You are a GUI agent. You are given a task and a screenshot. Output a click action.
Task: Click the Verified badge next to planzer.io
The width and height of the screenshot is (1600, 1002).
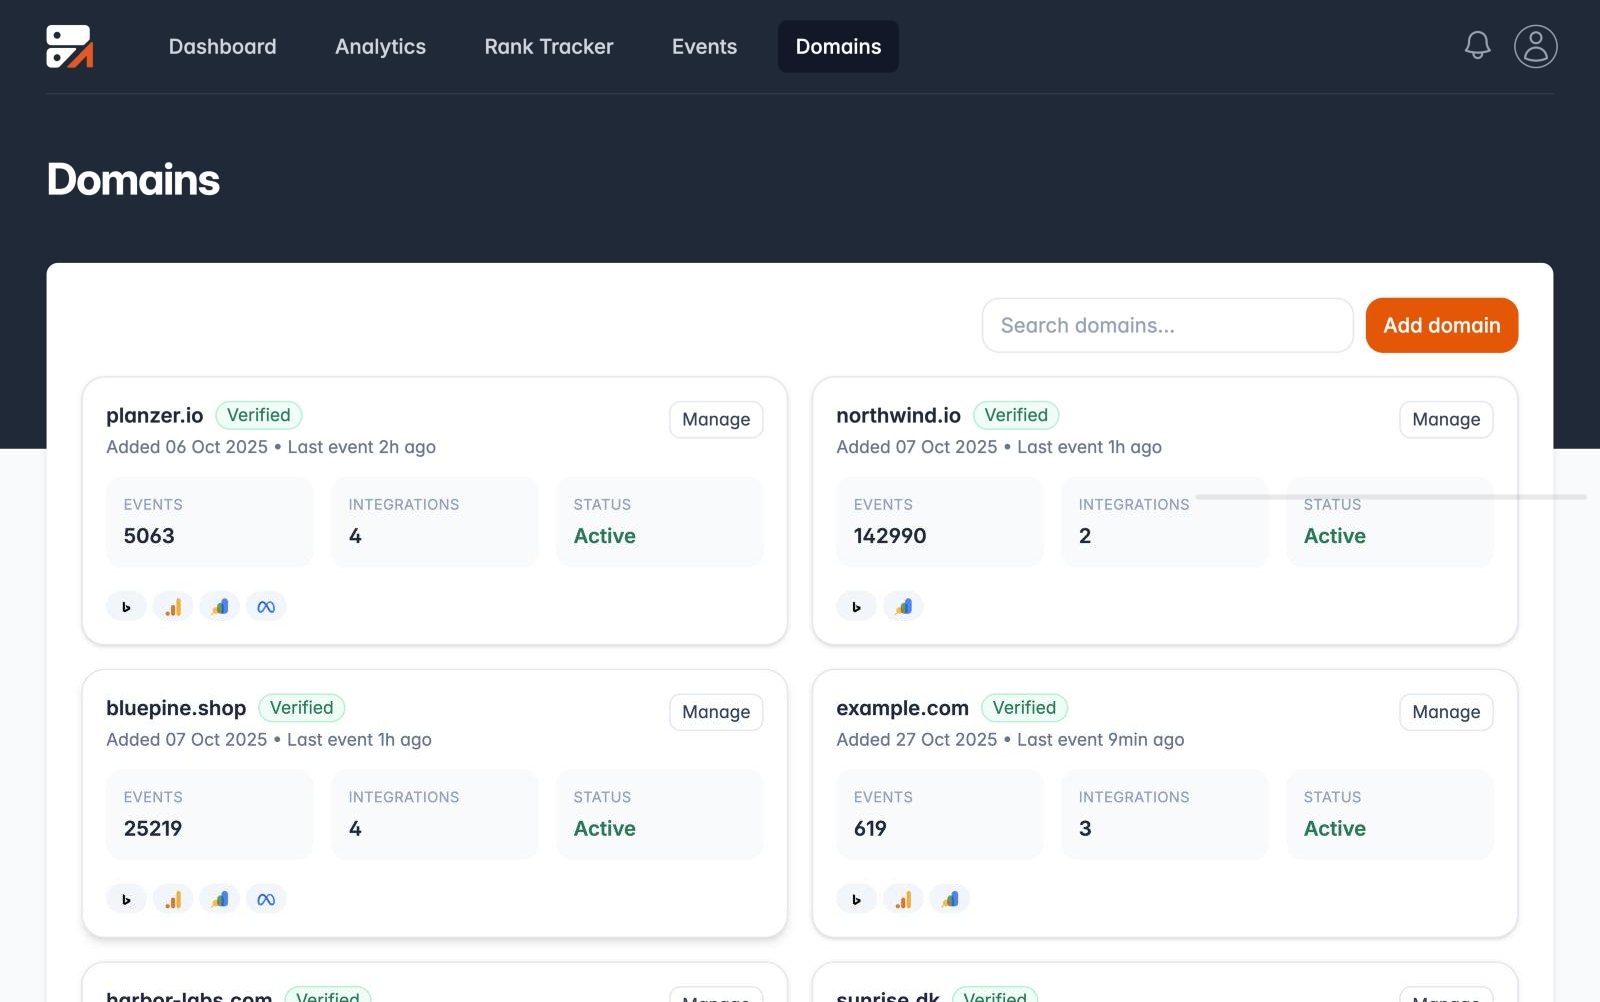pos(258,415)
